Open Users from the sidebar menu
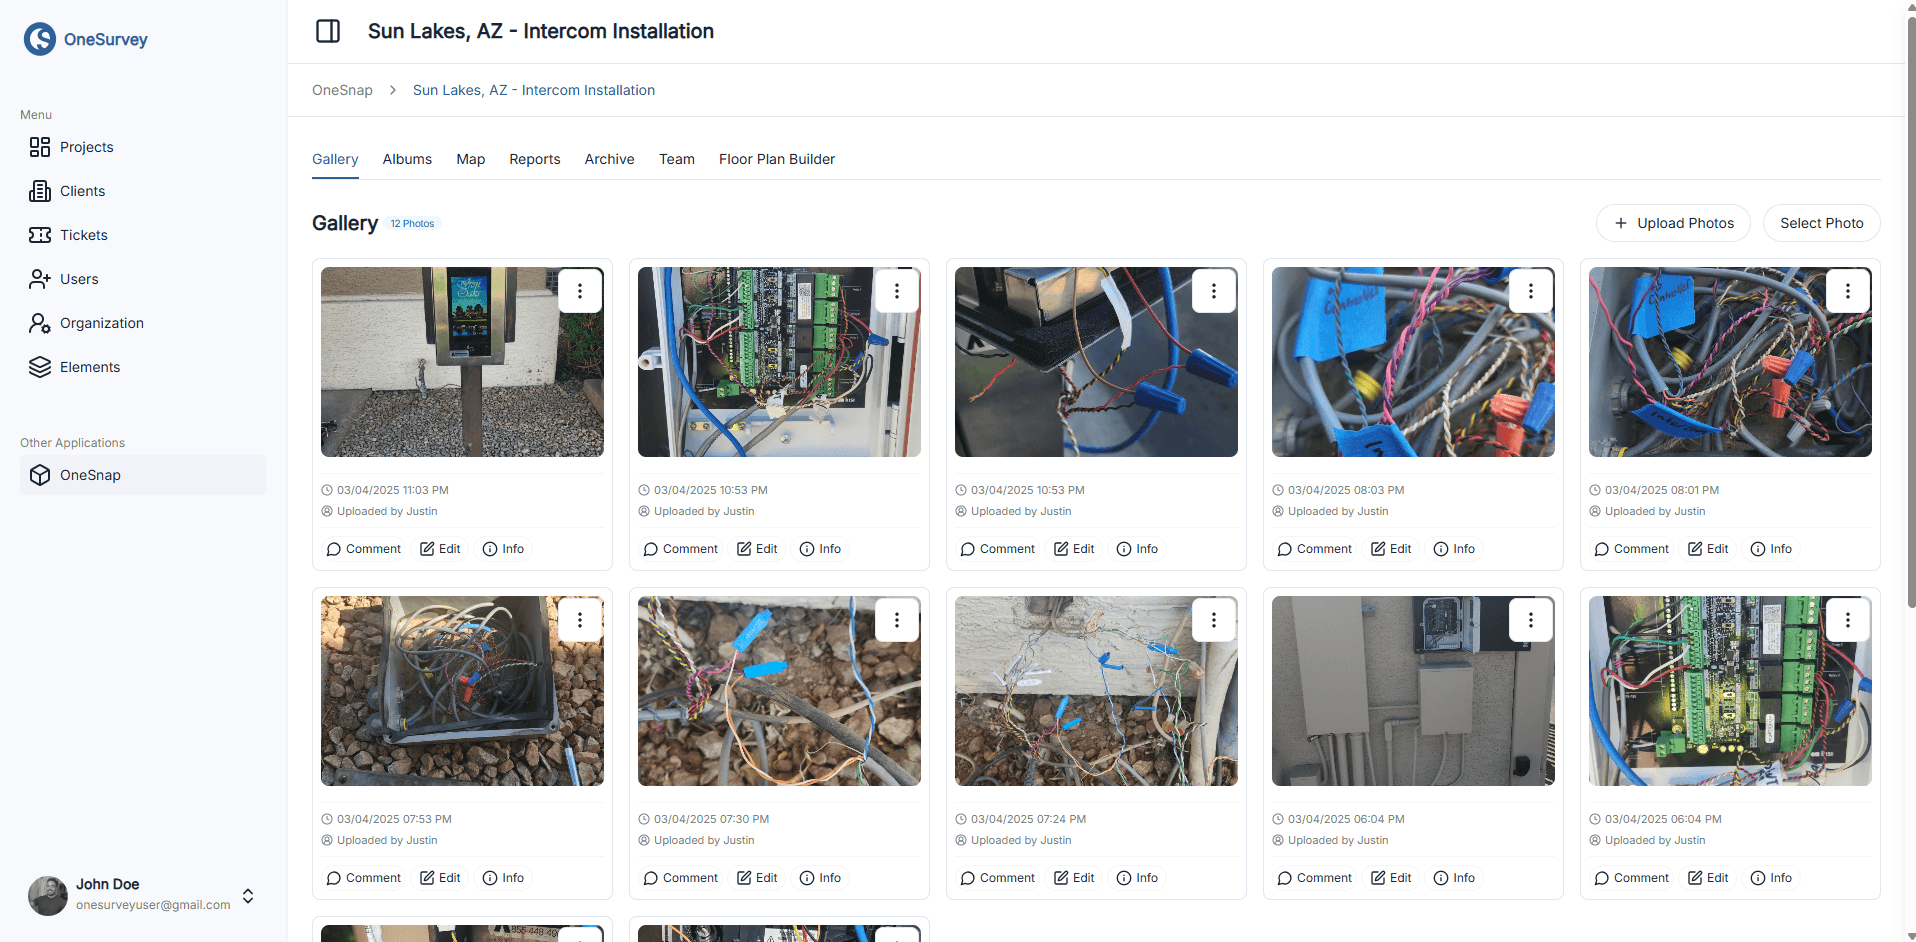 [x=79, y=279]
